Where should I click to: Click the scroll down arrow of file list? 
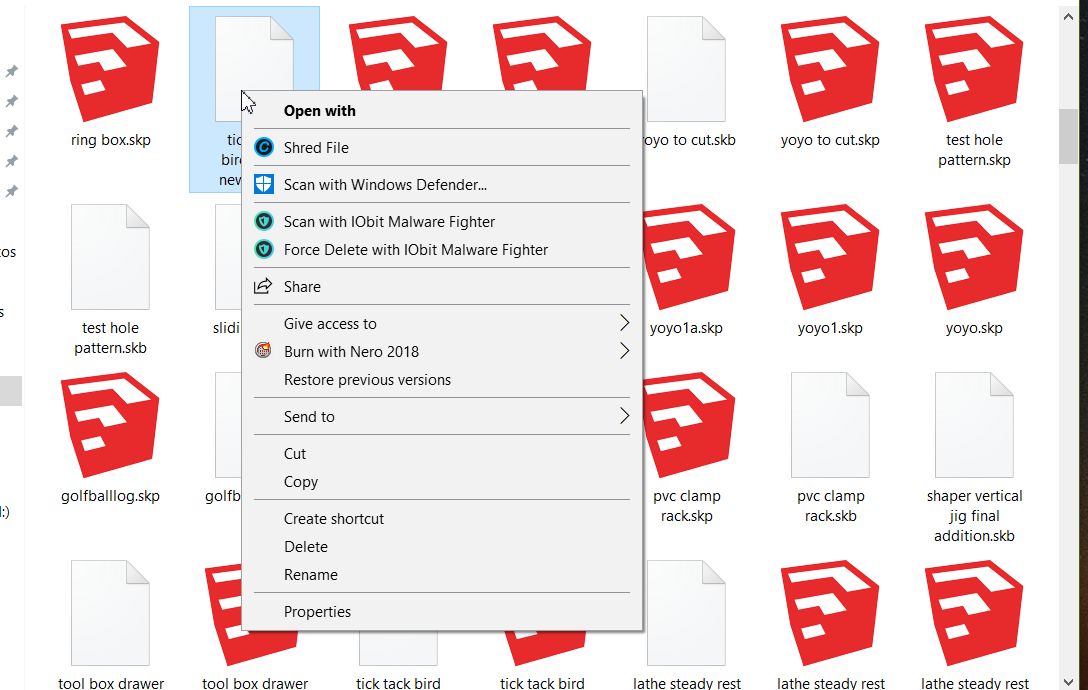1069,682
